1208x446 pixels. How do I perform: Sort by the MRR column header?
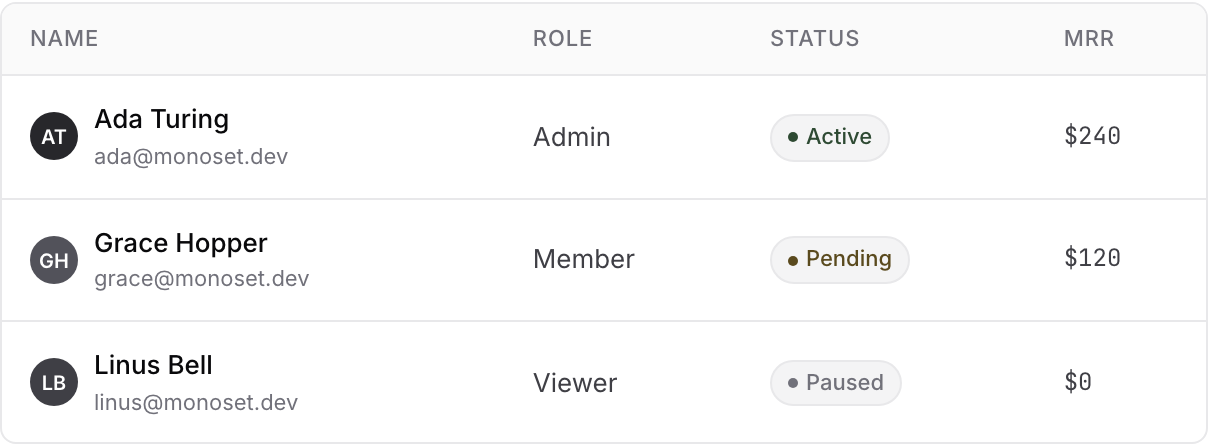pos(1089,39)
